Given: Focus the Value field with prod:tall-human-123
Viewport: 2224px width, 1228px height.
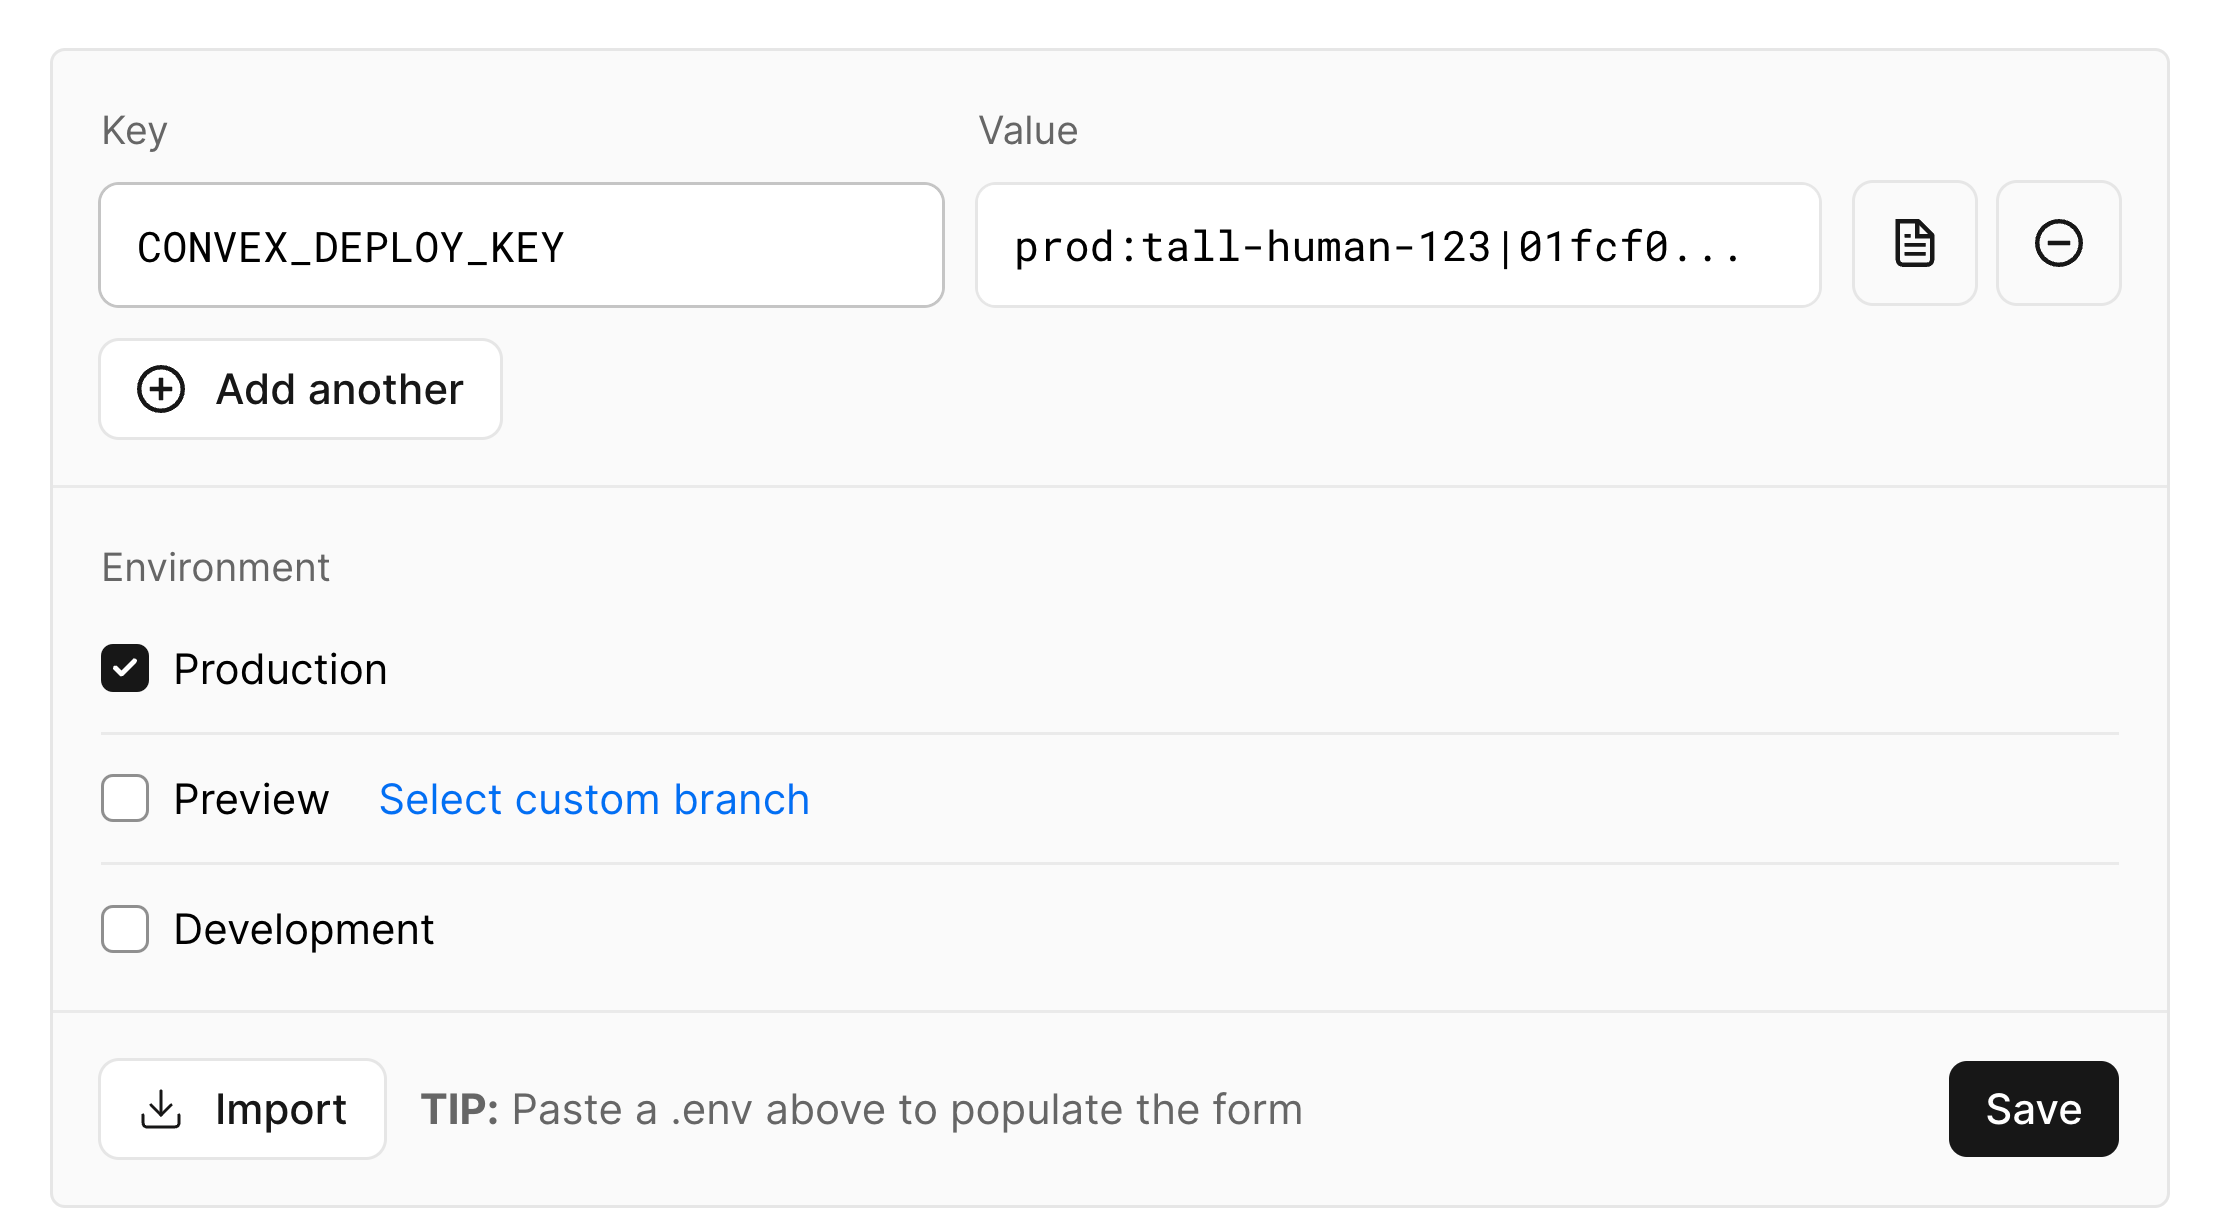Looking at the screenshot, I should (1398, 245).
